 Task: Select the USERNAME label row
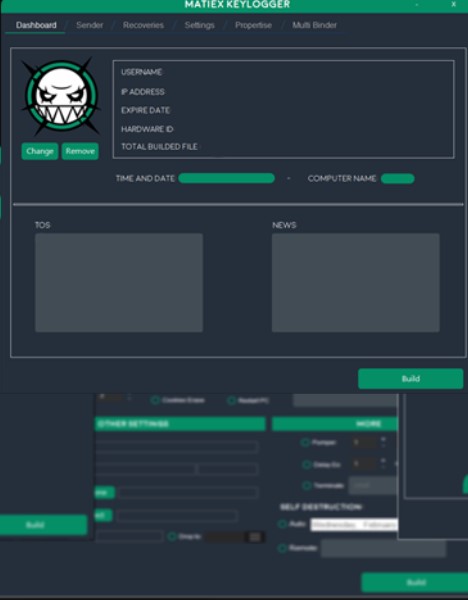[142, 72]
